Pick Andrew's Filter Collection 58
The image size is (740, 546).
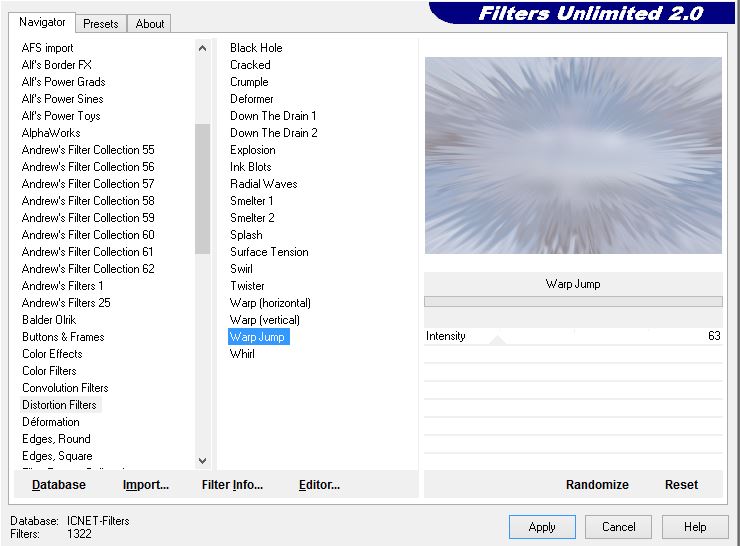88,201
